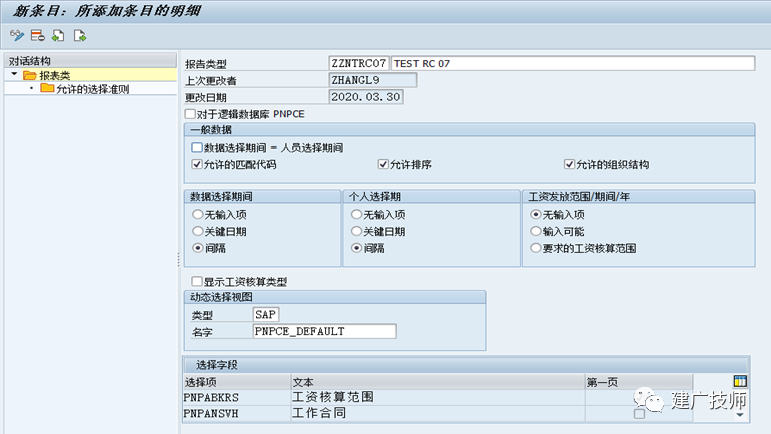Screen dimensions: 771x434
Task: Select the PNPANSVH table cell
Action: [x=237, y=413]
